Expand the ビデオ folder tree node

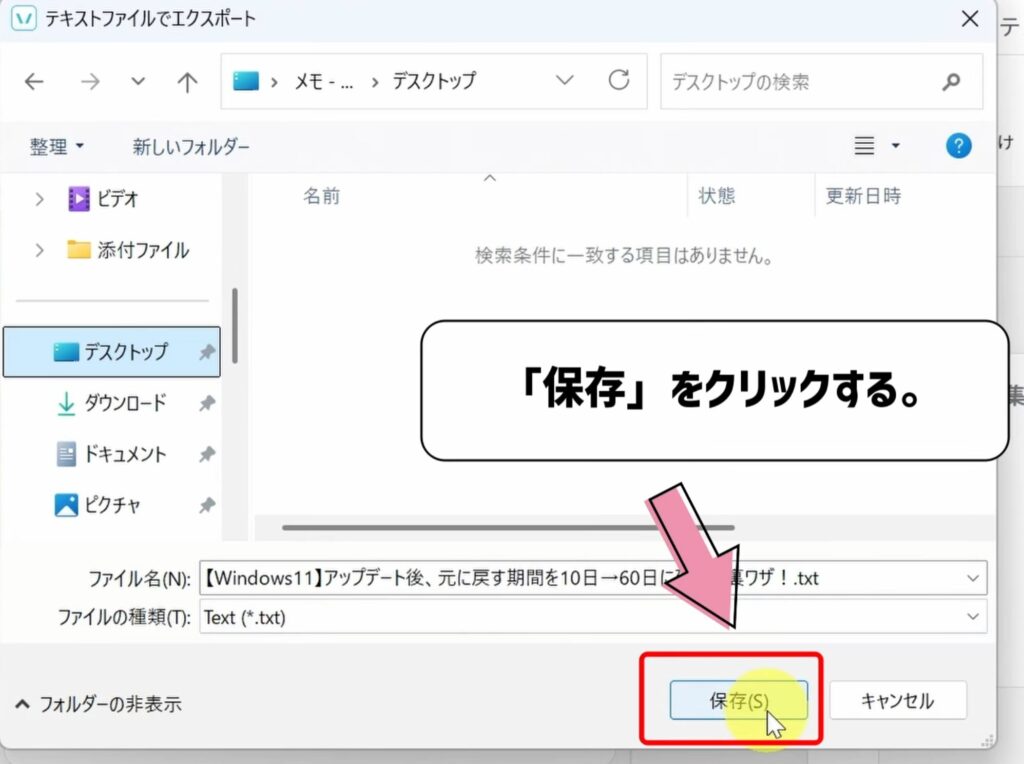40,199
